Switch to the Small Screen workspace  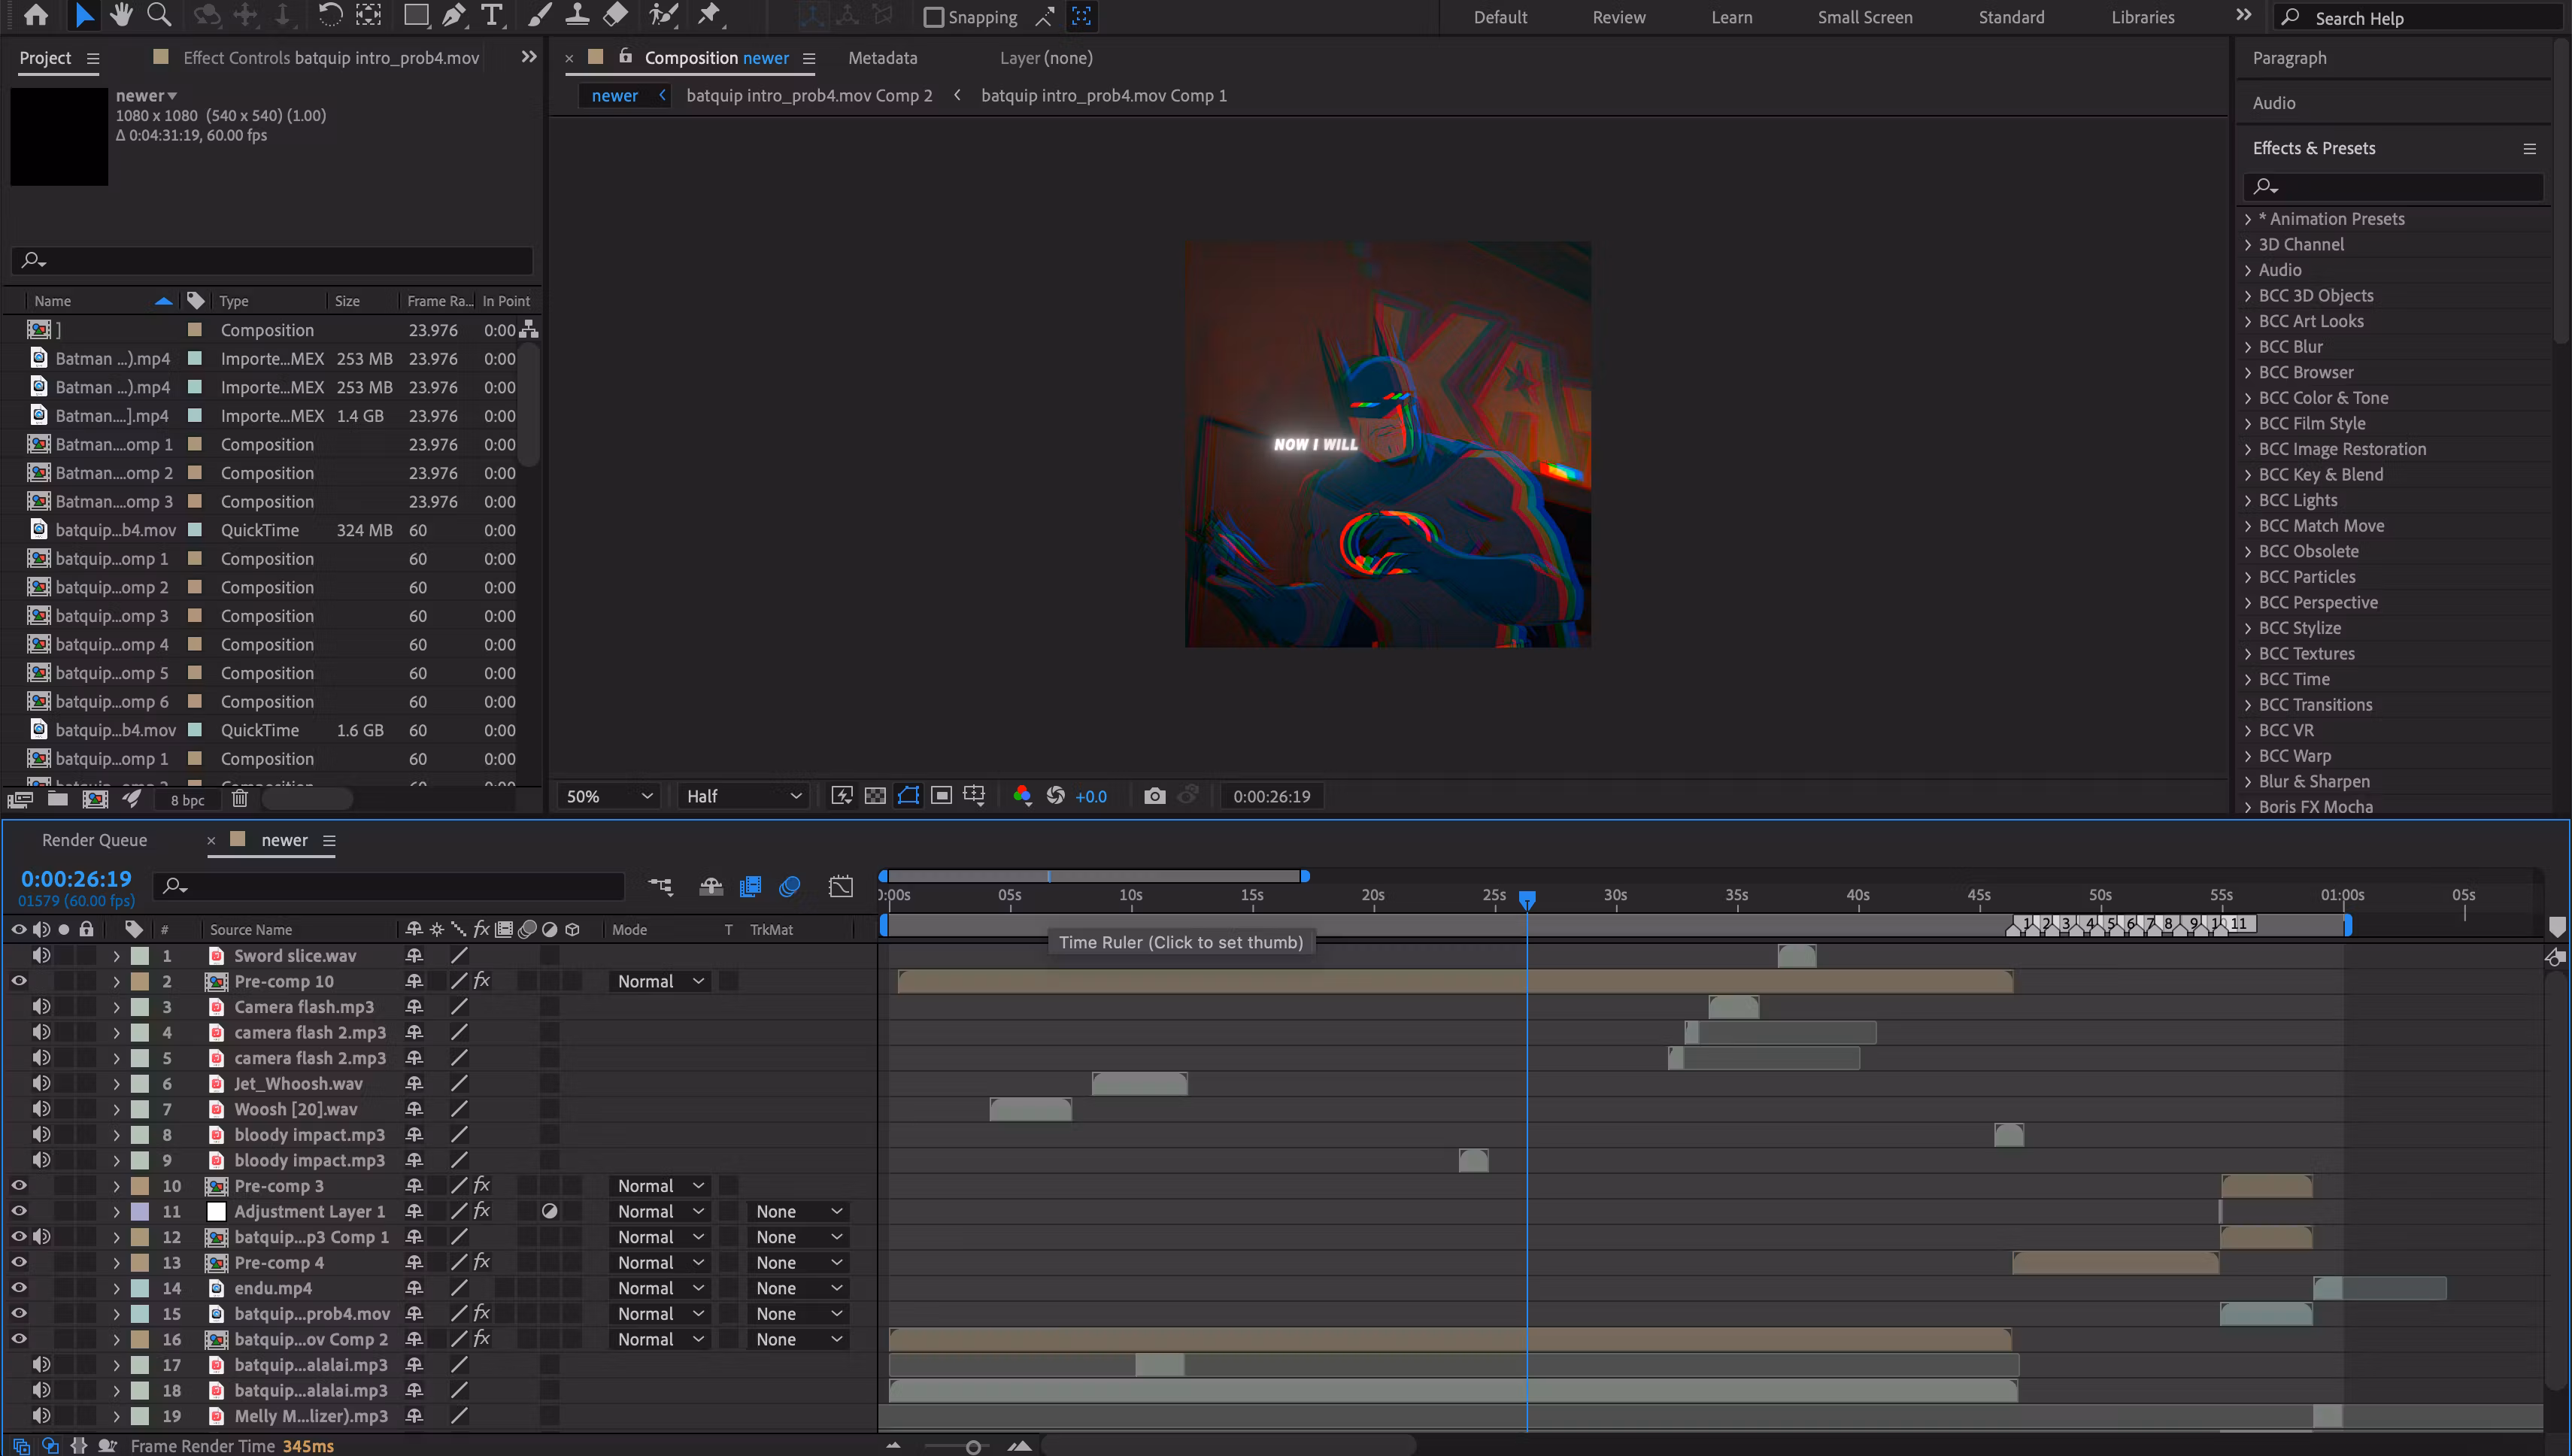[1864, 17]
